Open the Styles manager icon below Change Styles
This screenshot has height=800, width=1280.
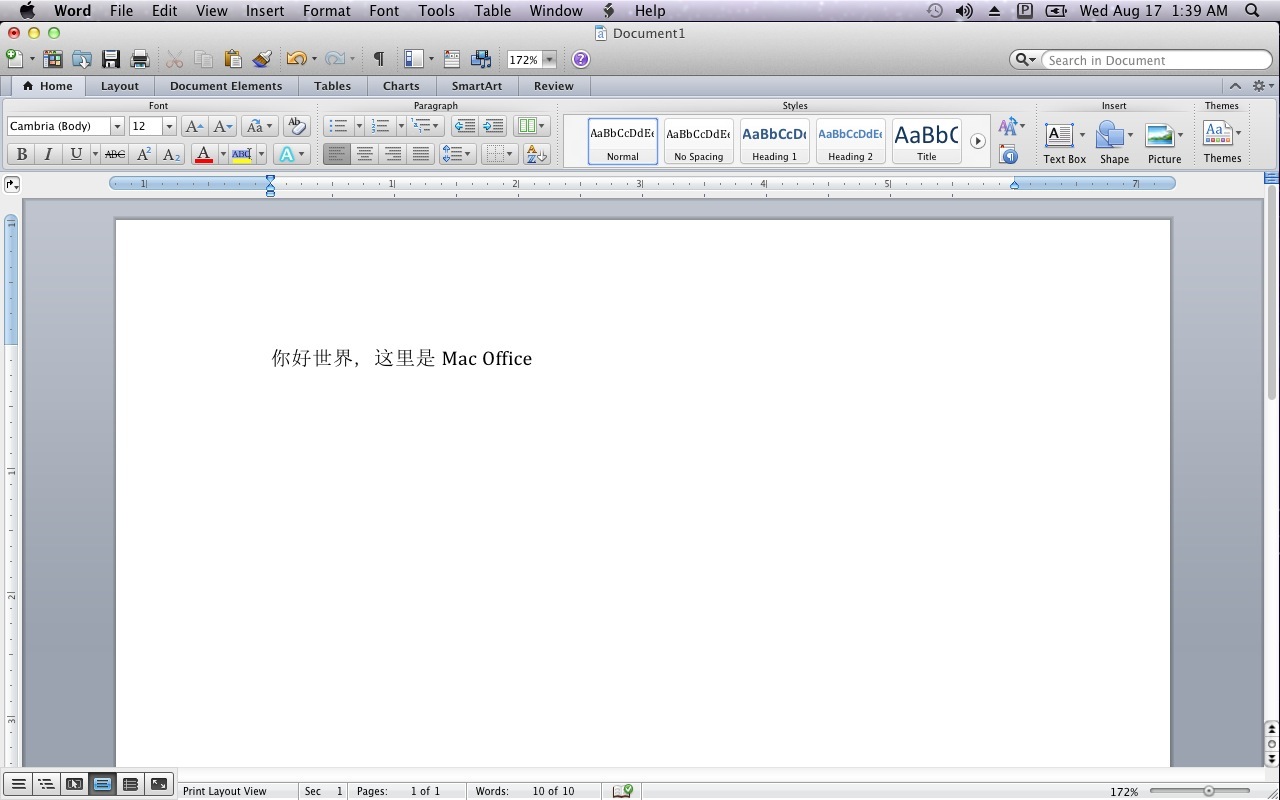click(x=1009, y=155)
